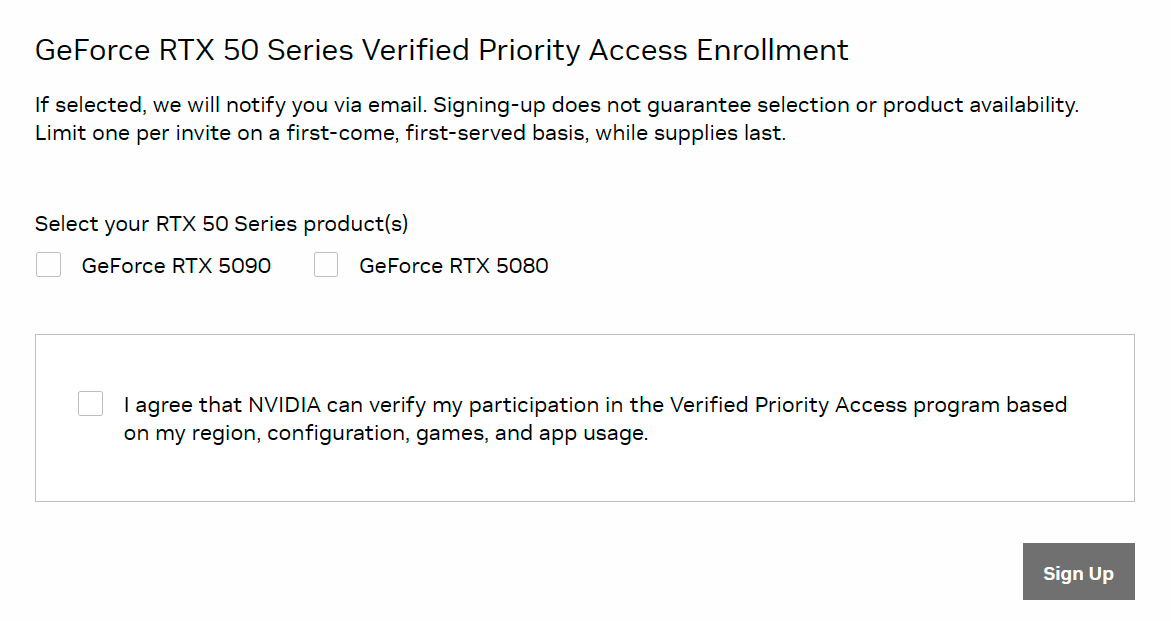Click the GeForce RTX 5080 label text
The image size is (1171, 621).
pos(453,266)
